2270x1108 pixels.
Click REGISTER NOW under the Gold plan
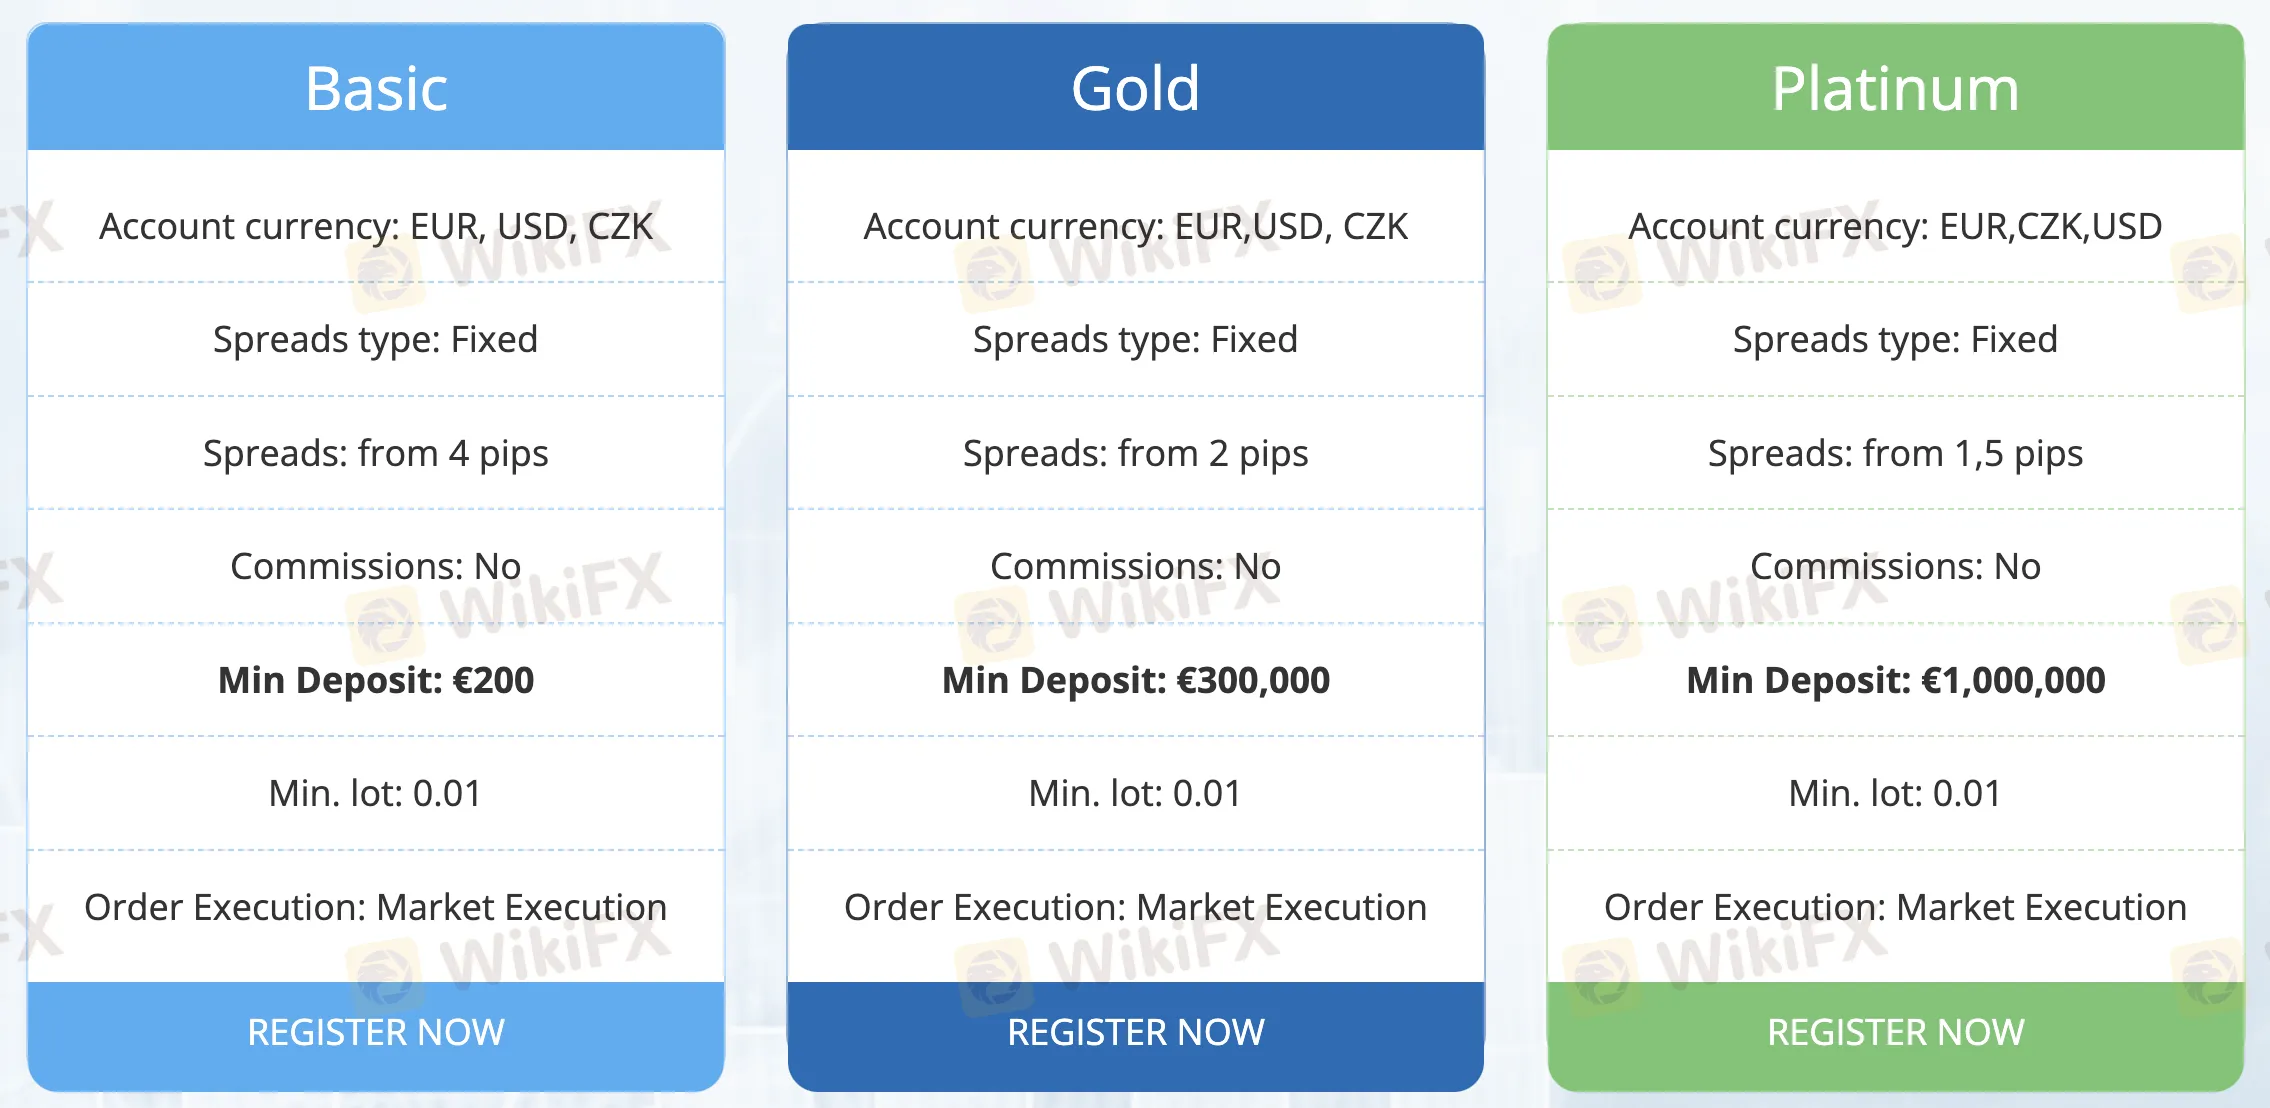[1136, 1034]
